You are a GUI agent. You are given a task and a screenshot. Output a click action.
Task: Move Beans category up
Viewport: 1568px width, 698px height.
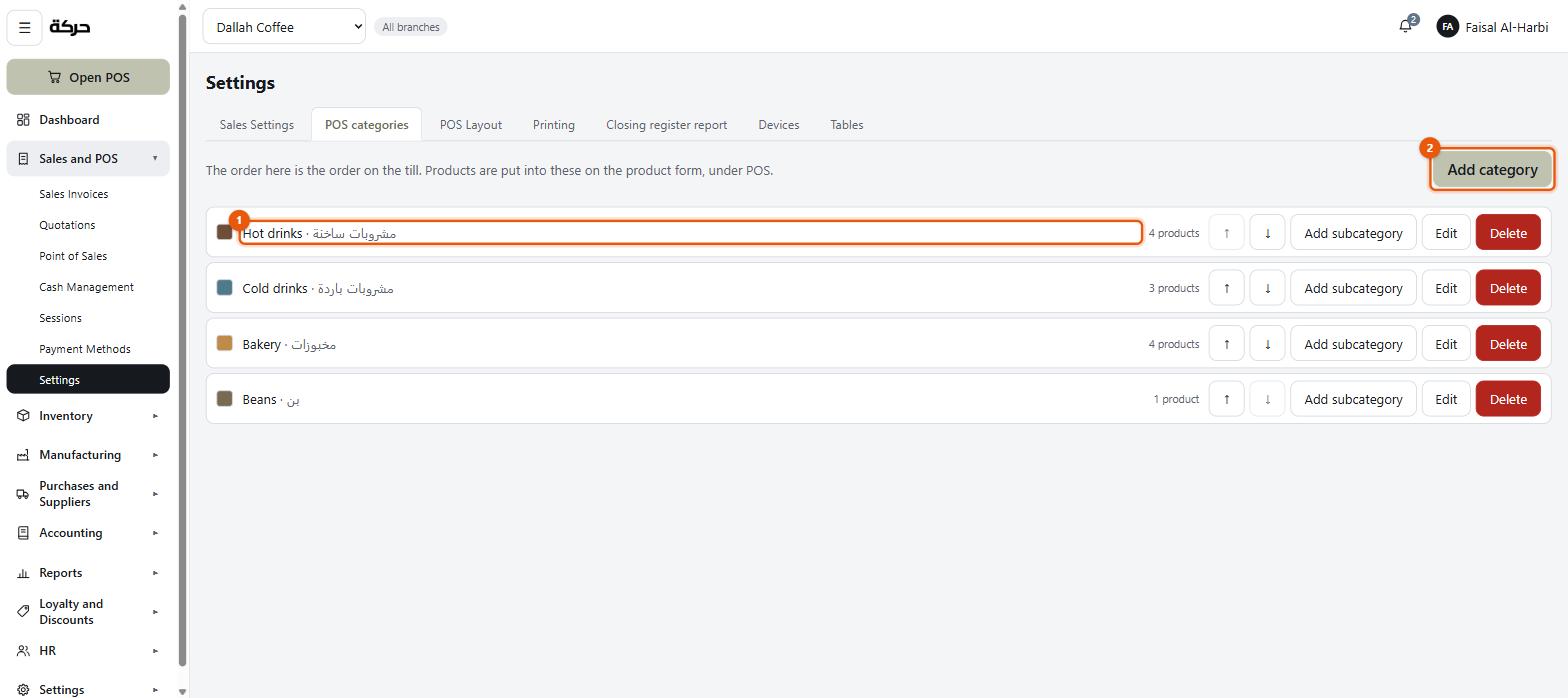coord(1226,399)
